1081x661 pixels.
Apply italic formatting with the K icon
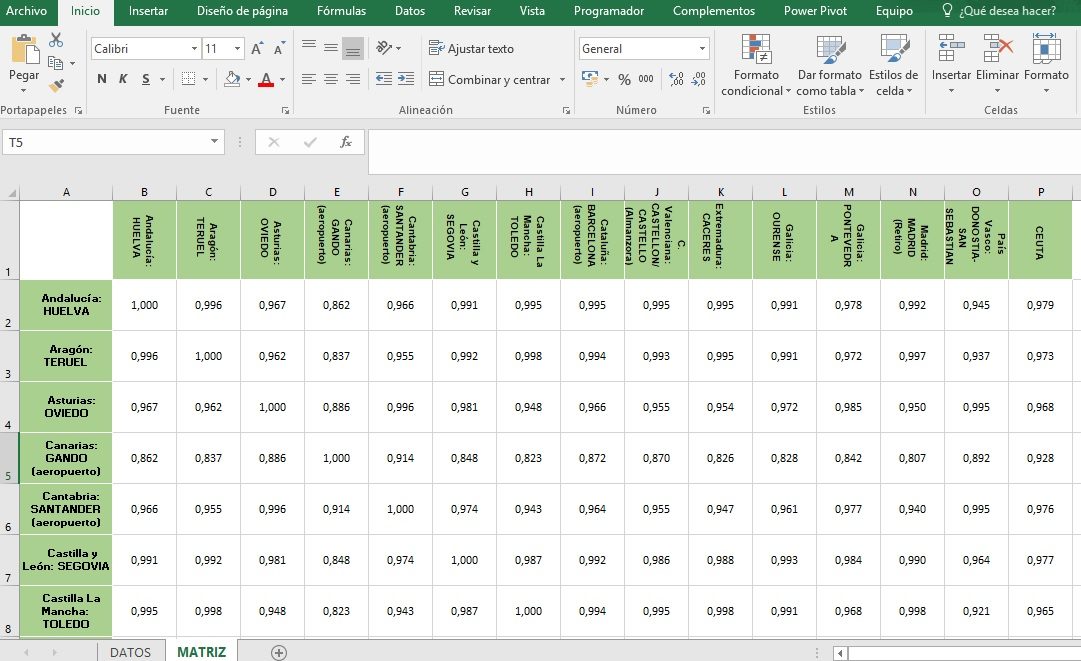tap(123, 79)
